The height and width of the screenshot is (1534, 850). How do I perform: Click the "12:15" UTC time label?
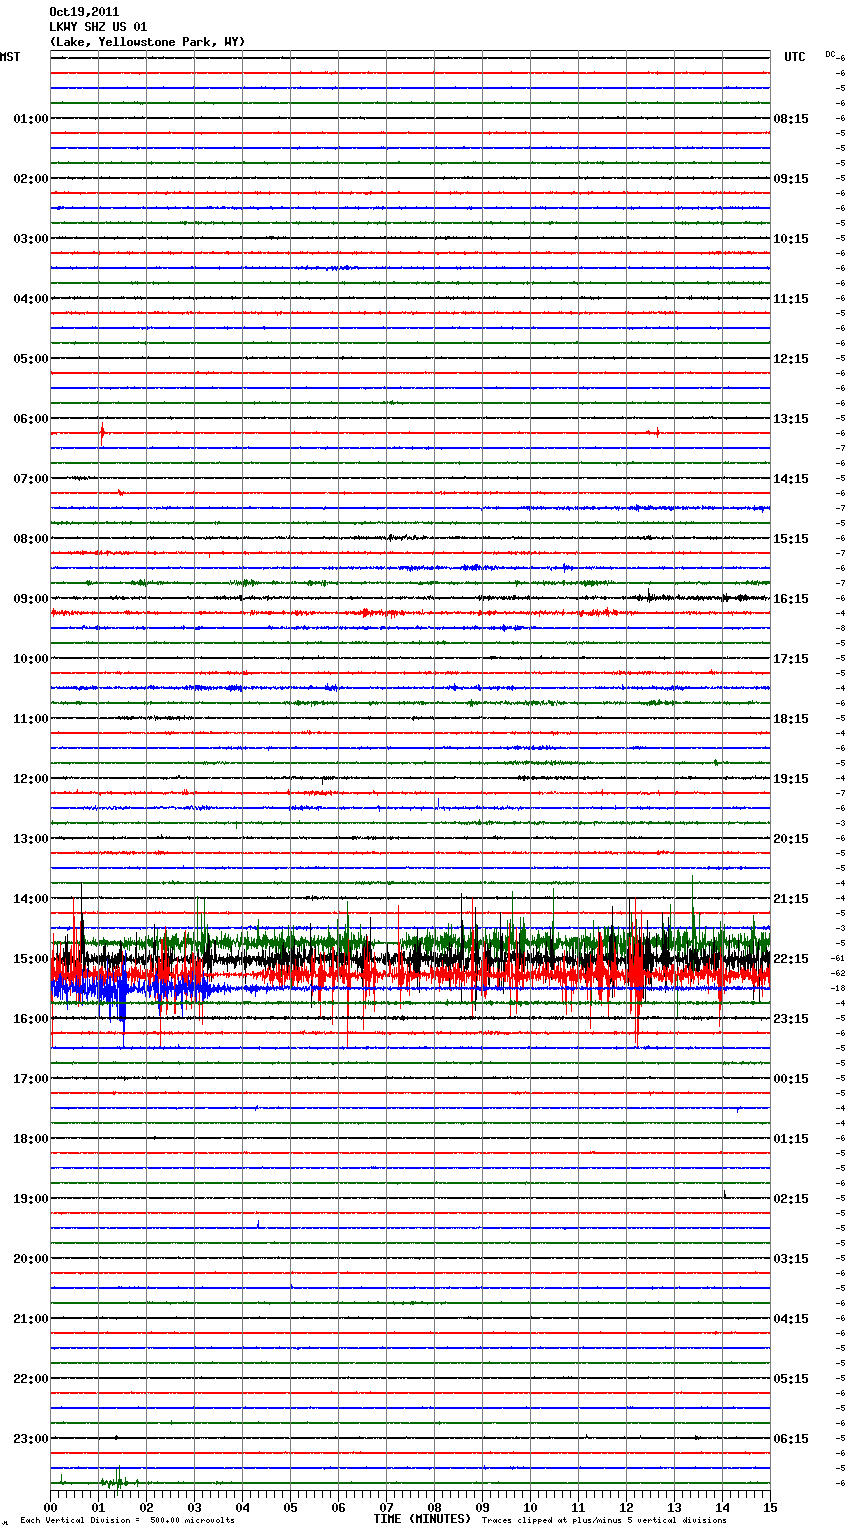tap(791, 359)
